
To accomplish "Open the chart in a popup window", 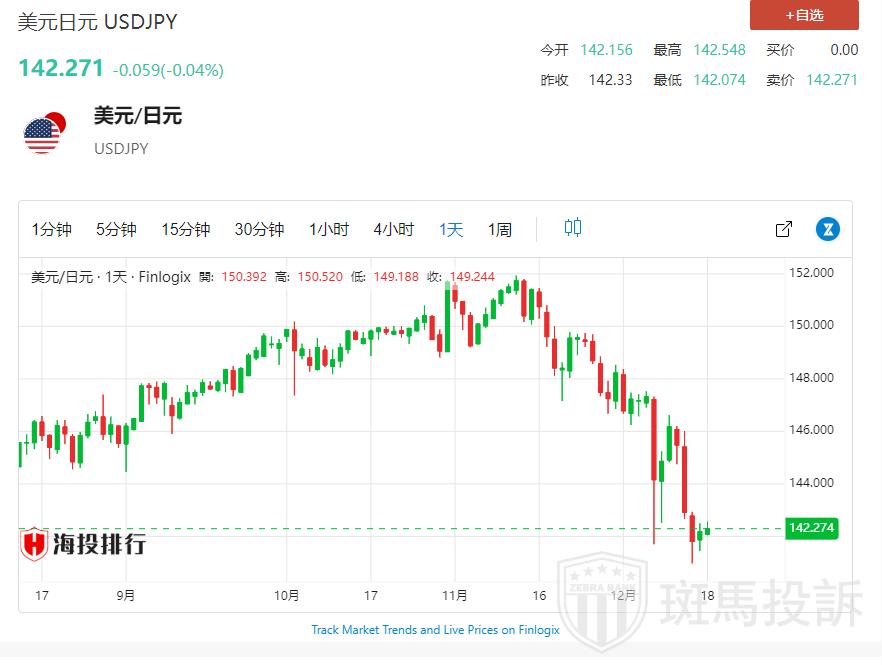I will (784, 229).
